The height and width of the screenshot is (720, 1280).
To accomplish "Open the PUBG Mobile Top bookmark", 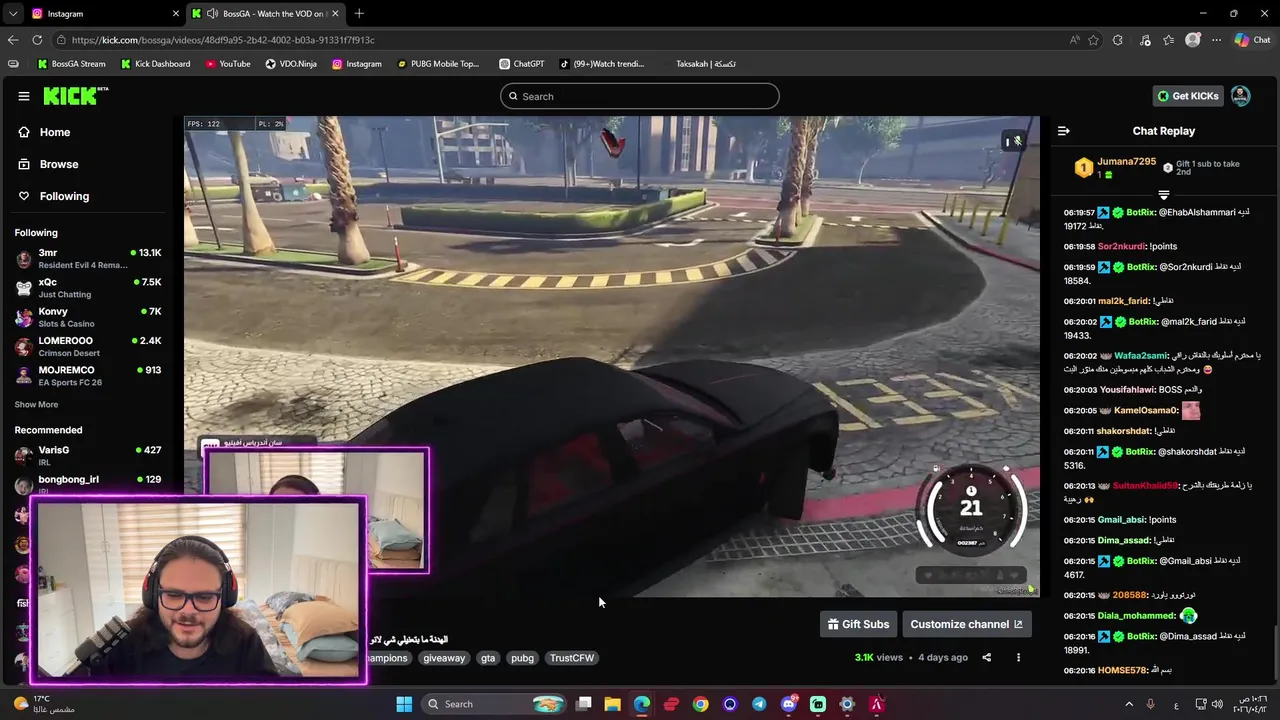I will pyautogui.click(x=438, y=64).
